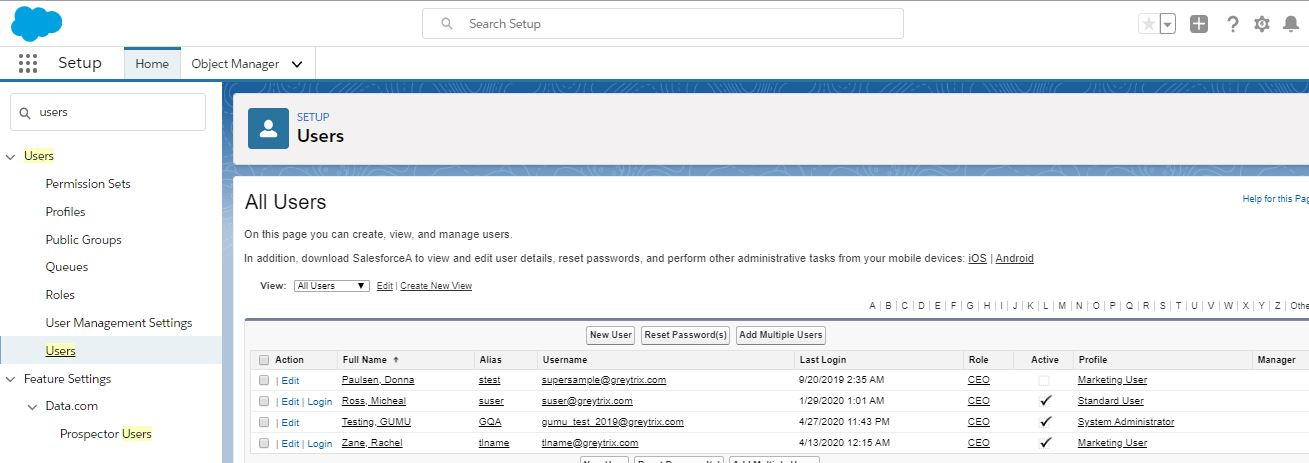Screen dimensions: 1309x463
Task: Open the System Administrator profile link
Action: [x=1126, y=422]
